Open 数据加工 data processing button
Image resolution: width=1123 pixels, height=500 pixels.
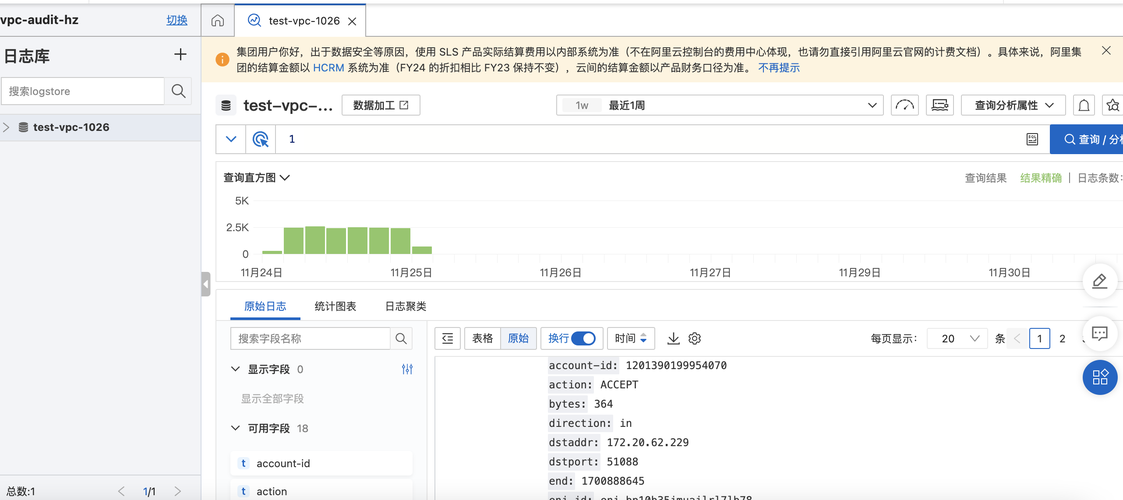(381, 105)
